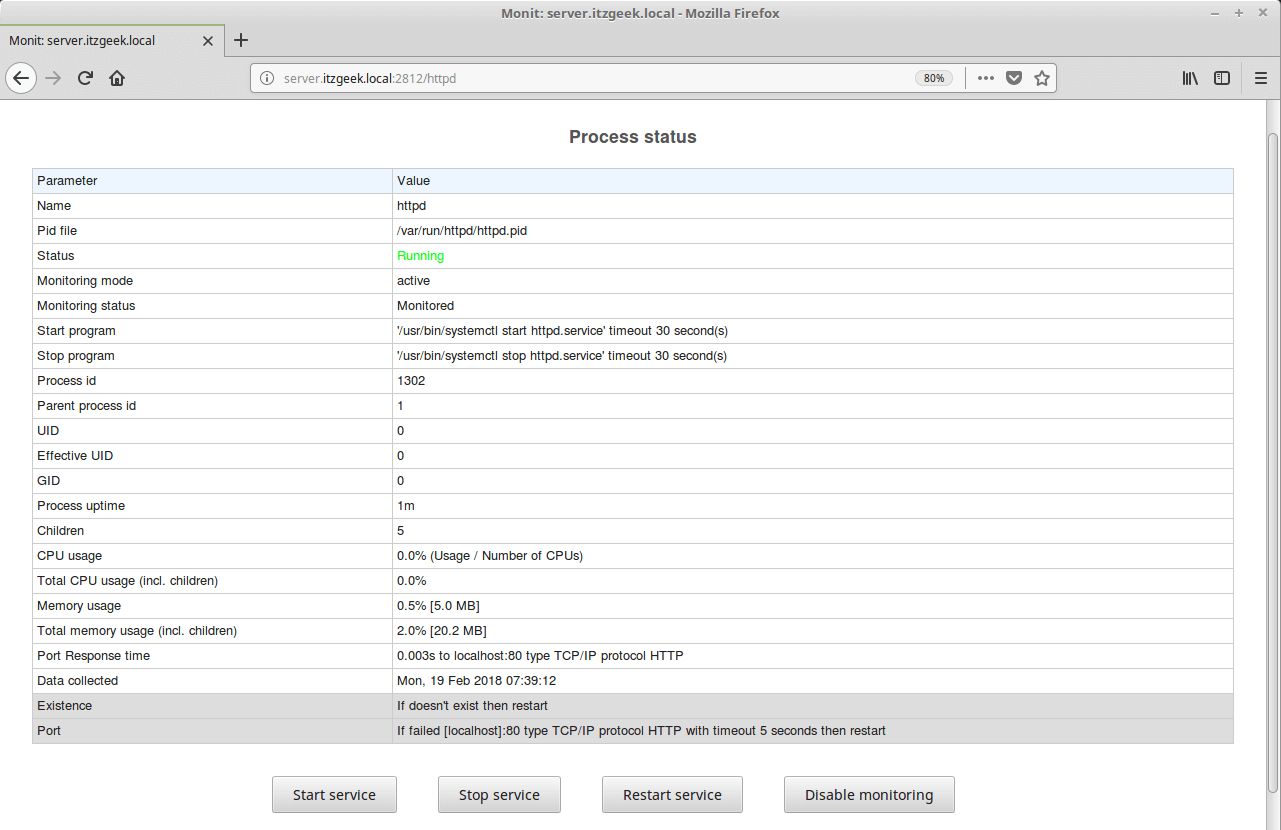This screenshot has width=1281, height=830.
Task: Click the Stop program systemctl command value
Action: [x=562, y=356]
